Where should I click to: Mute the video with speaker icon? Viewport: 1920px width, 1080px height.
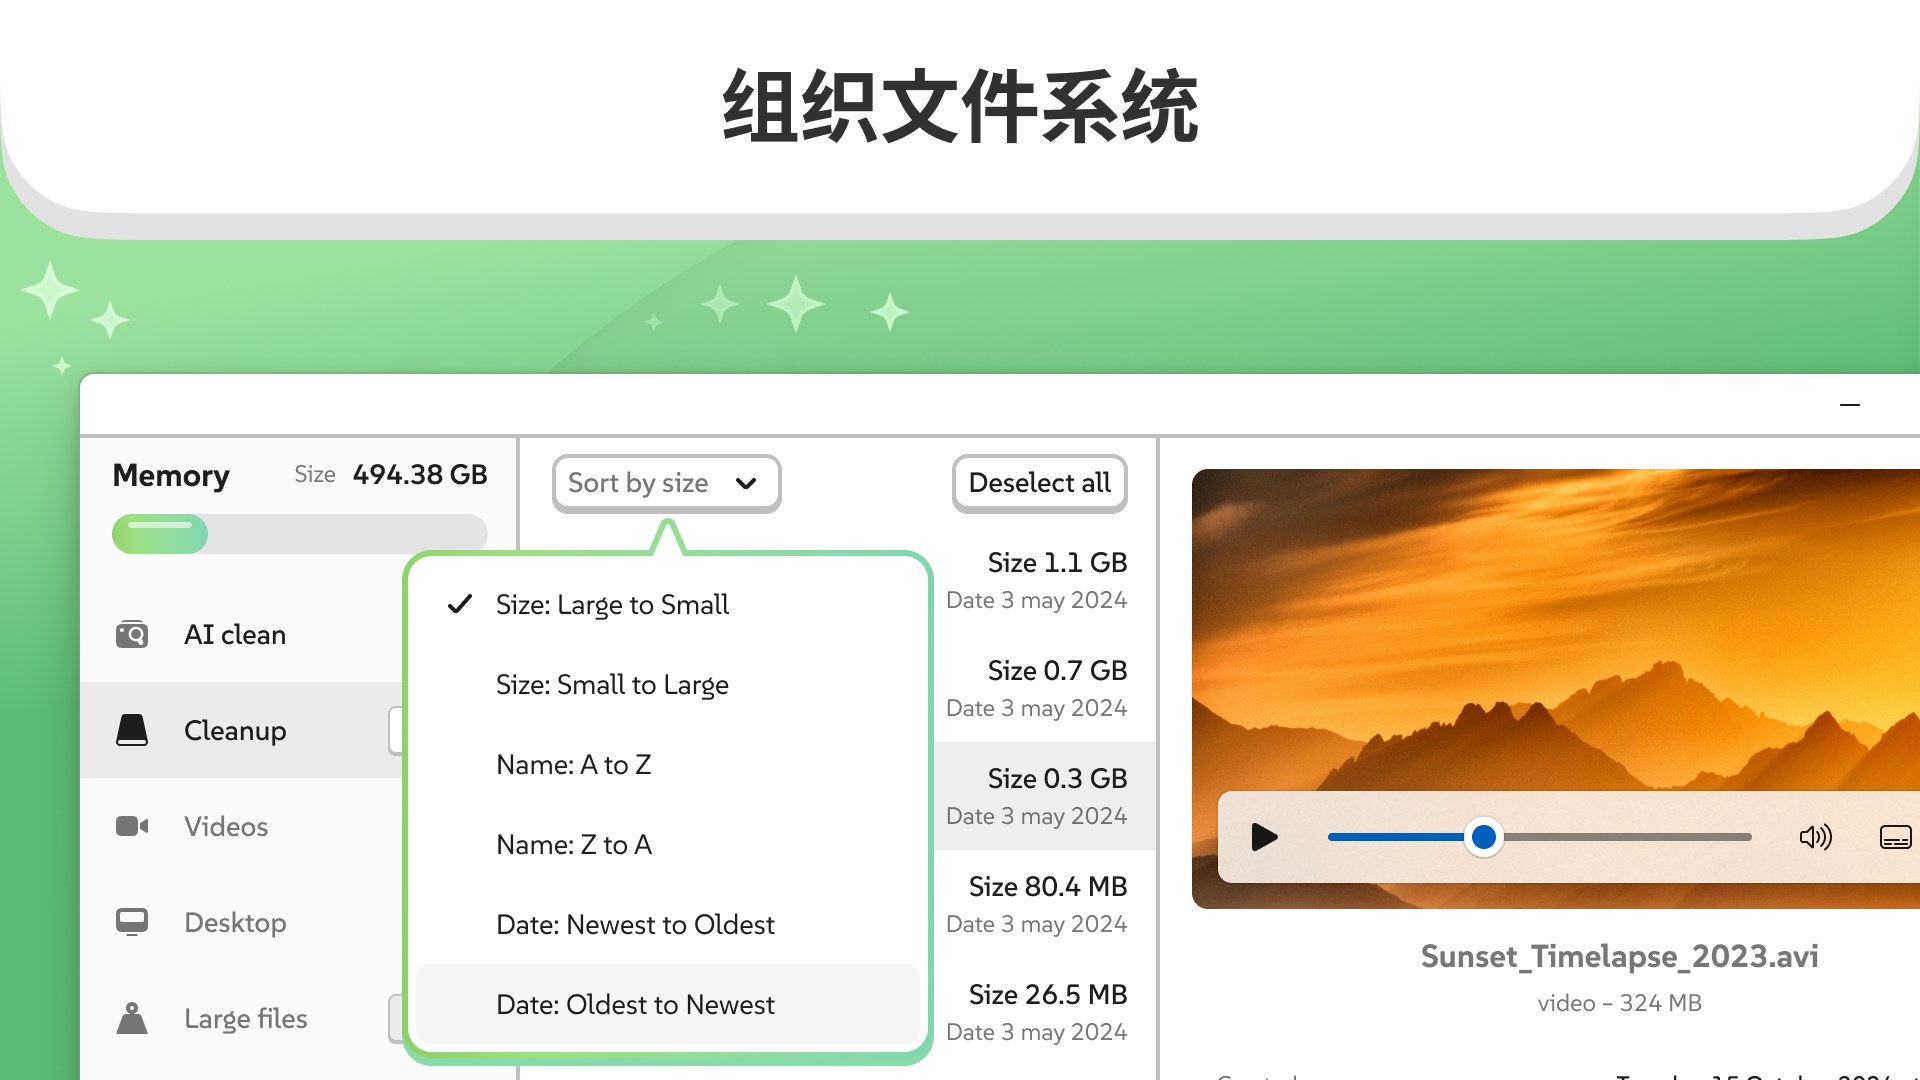tap(1815, 837)
